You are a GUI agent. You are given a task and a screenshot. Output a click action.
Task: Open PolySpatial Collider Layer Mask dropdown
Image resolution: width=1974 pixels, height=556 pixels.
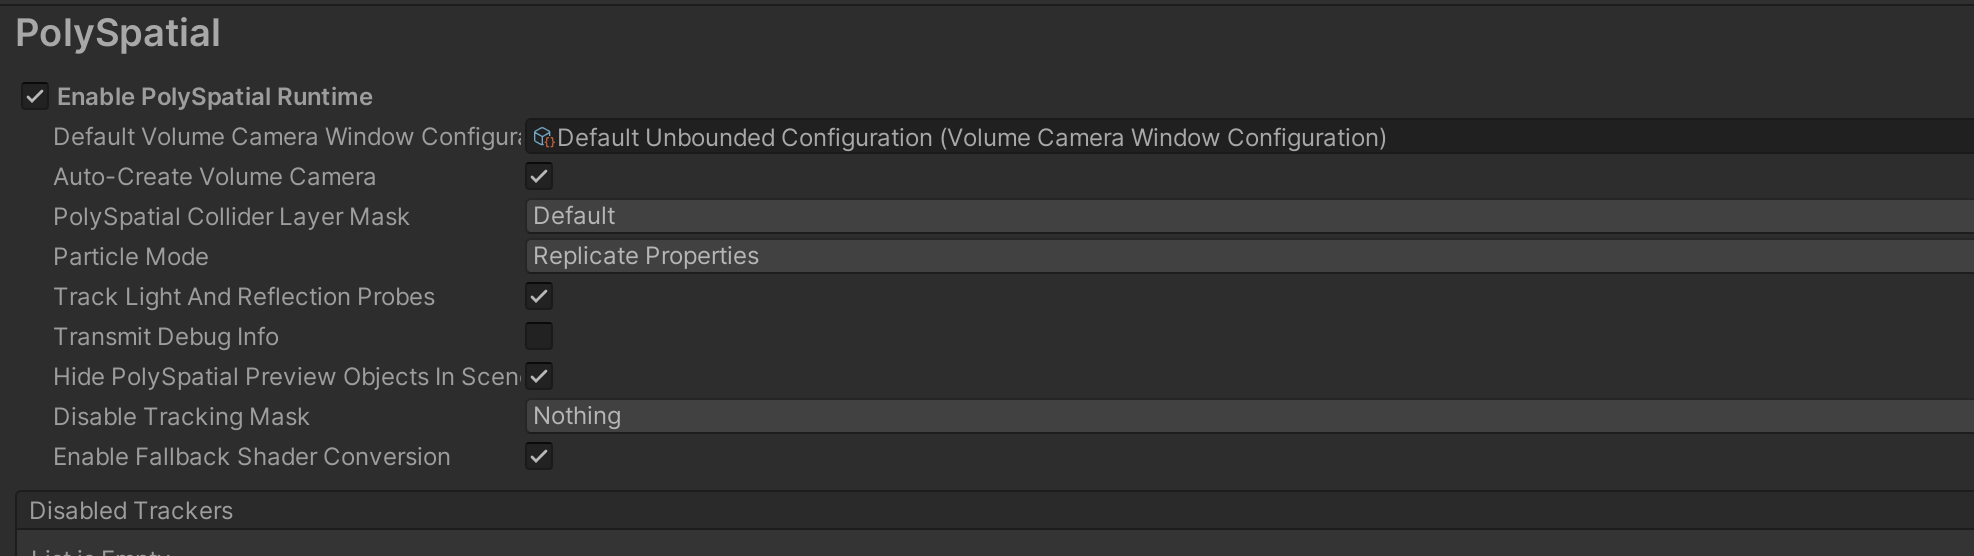[1248, 216]
